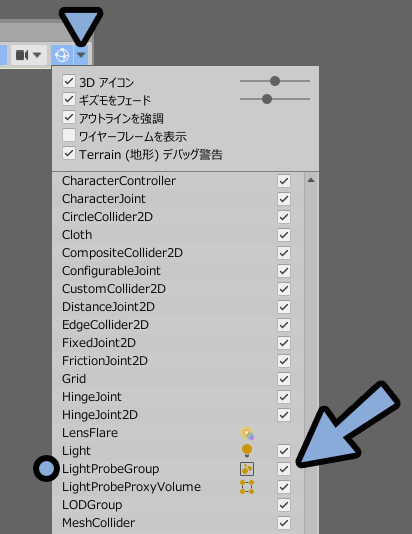This screenshot has width=412, height=534.
Task: Click the ギズモをフェード slider handle
Action: [x=267, y=99]
